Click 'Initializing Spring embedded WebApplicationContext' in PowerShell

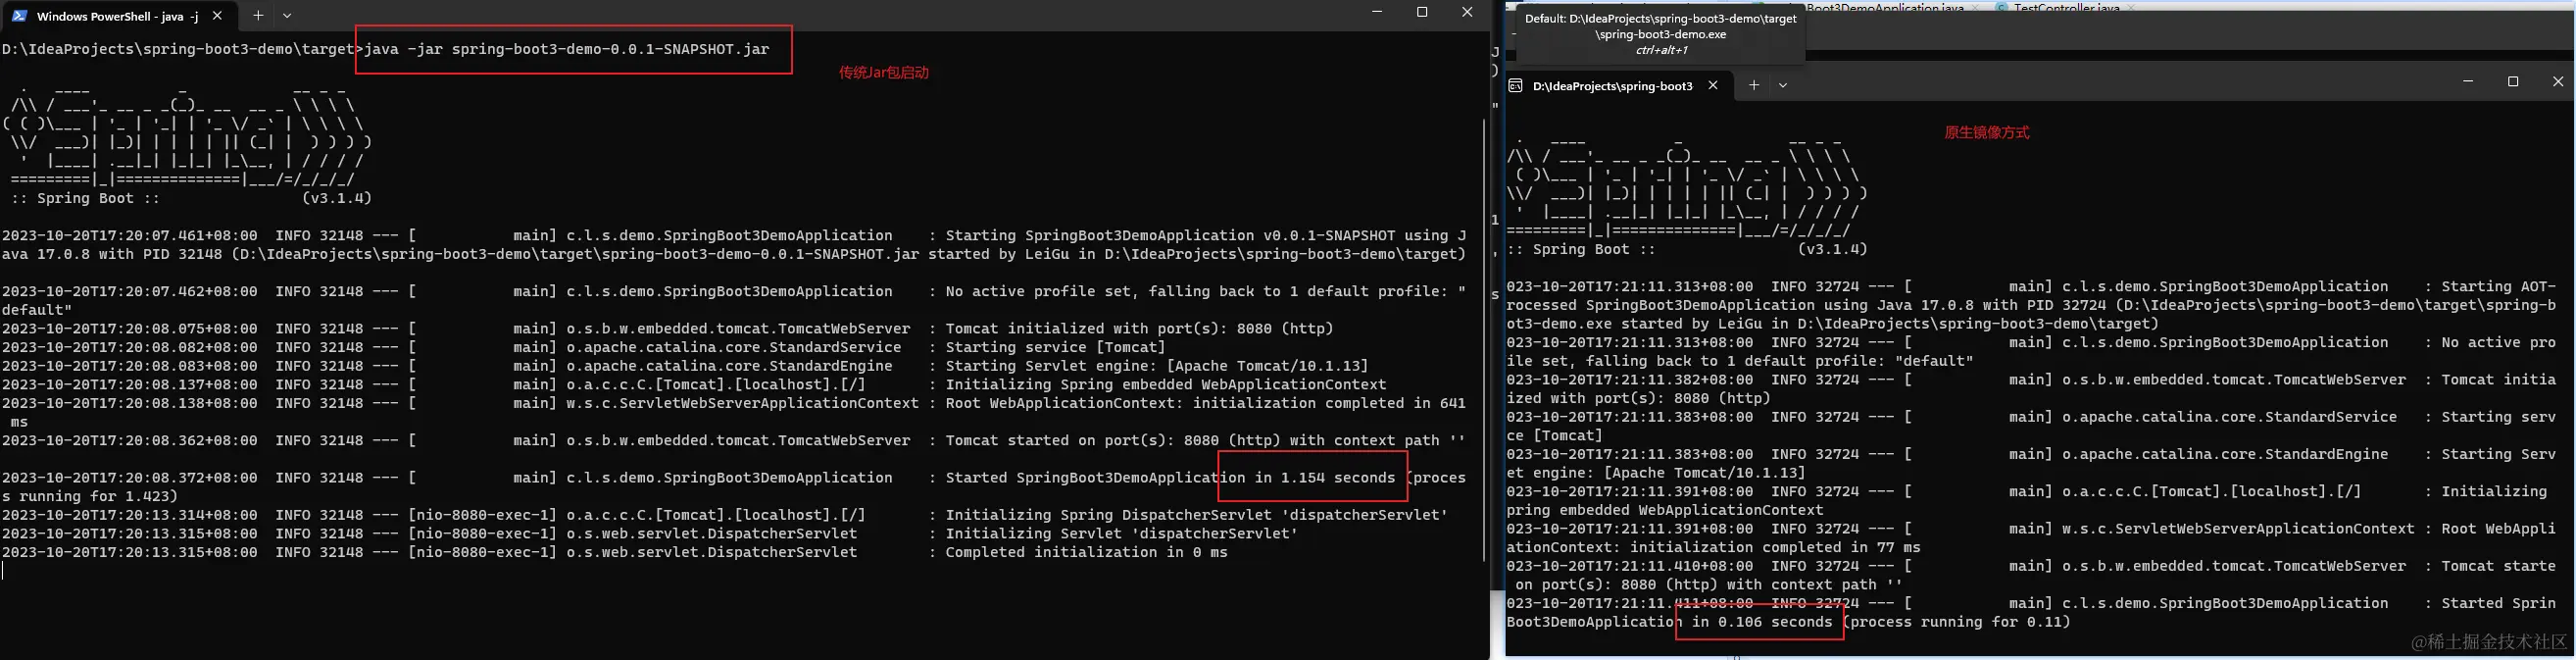pyautogui.click(x=1166, y=384)
